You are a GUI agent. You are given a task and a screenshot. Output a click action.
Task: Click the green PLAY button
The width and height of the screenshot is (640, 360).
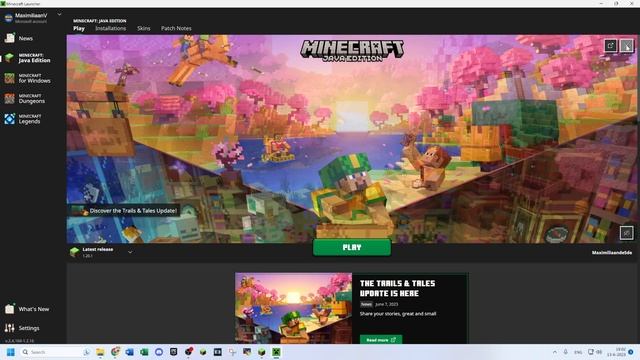(352, 247)
